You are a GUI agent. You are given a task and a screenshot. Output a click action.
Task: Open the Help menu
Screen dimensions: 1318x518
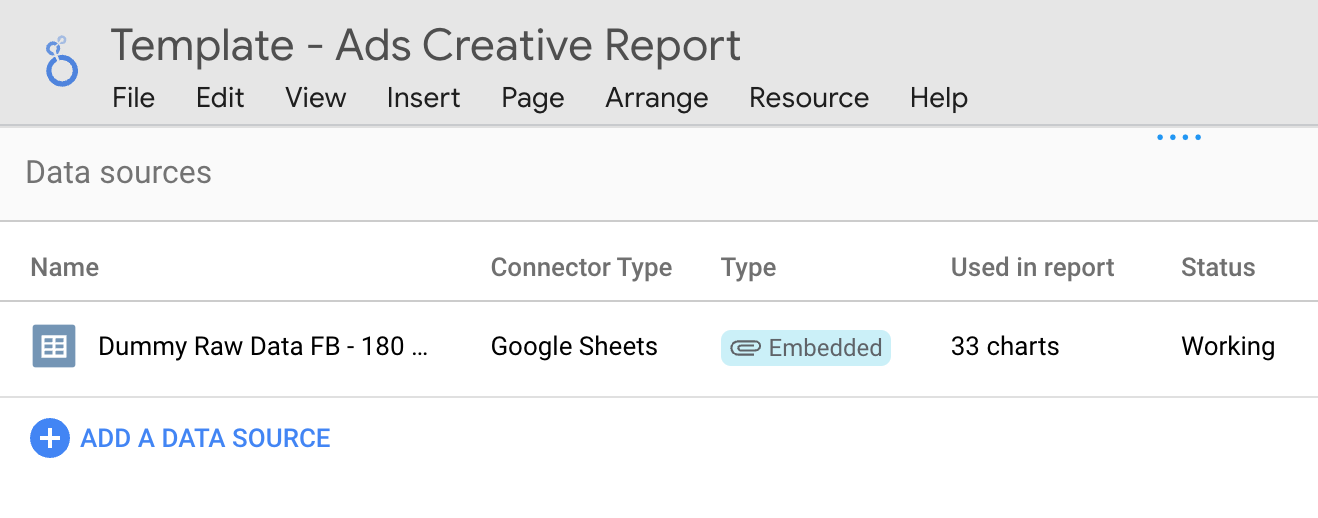tap(939, 98)
